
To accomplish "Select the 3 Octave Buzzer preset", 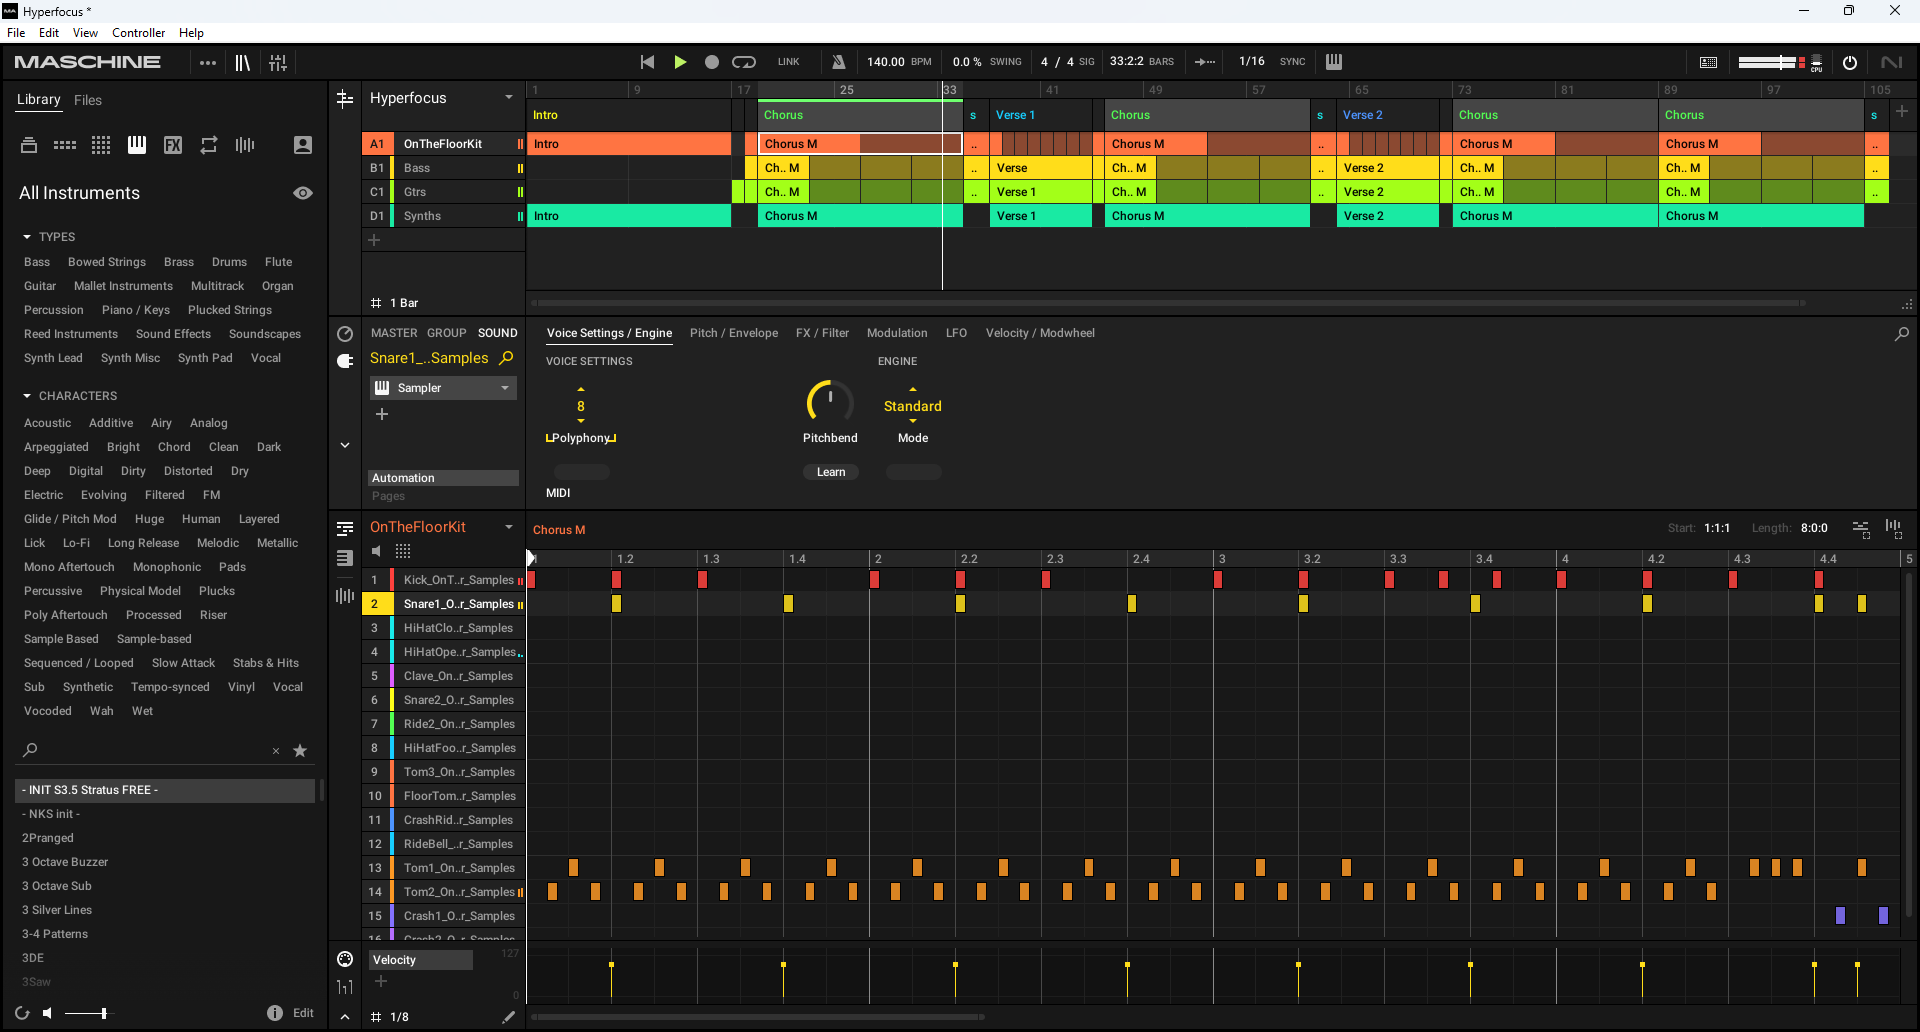I will [65, 861].
